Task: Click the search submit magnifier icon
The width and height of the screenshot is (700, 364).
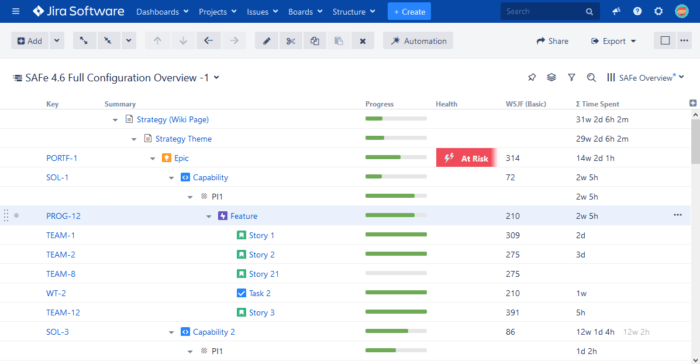Action: (x=589, y=12)
